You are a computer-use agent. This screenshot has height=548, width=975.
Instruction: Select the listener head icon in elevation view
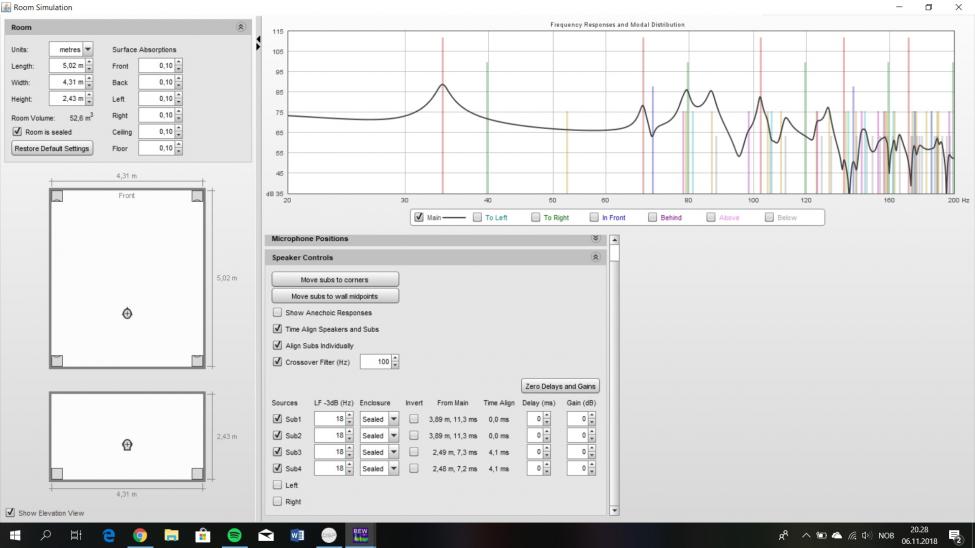coord(127,444)
